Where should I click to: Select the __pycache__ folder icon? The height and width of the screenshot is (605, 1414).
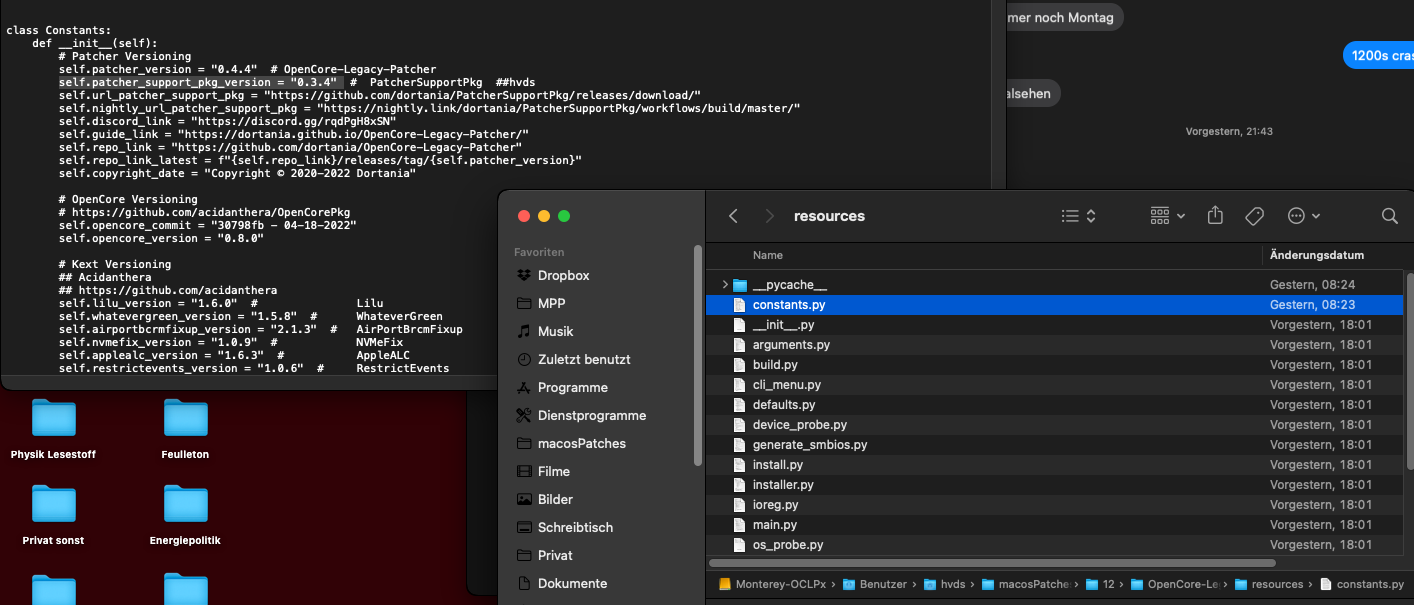point(740,285)
